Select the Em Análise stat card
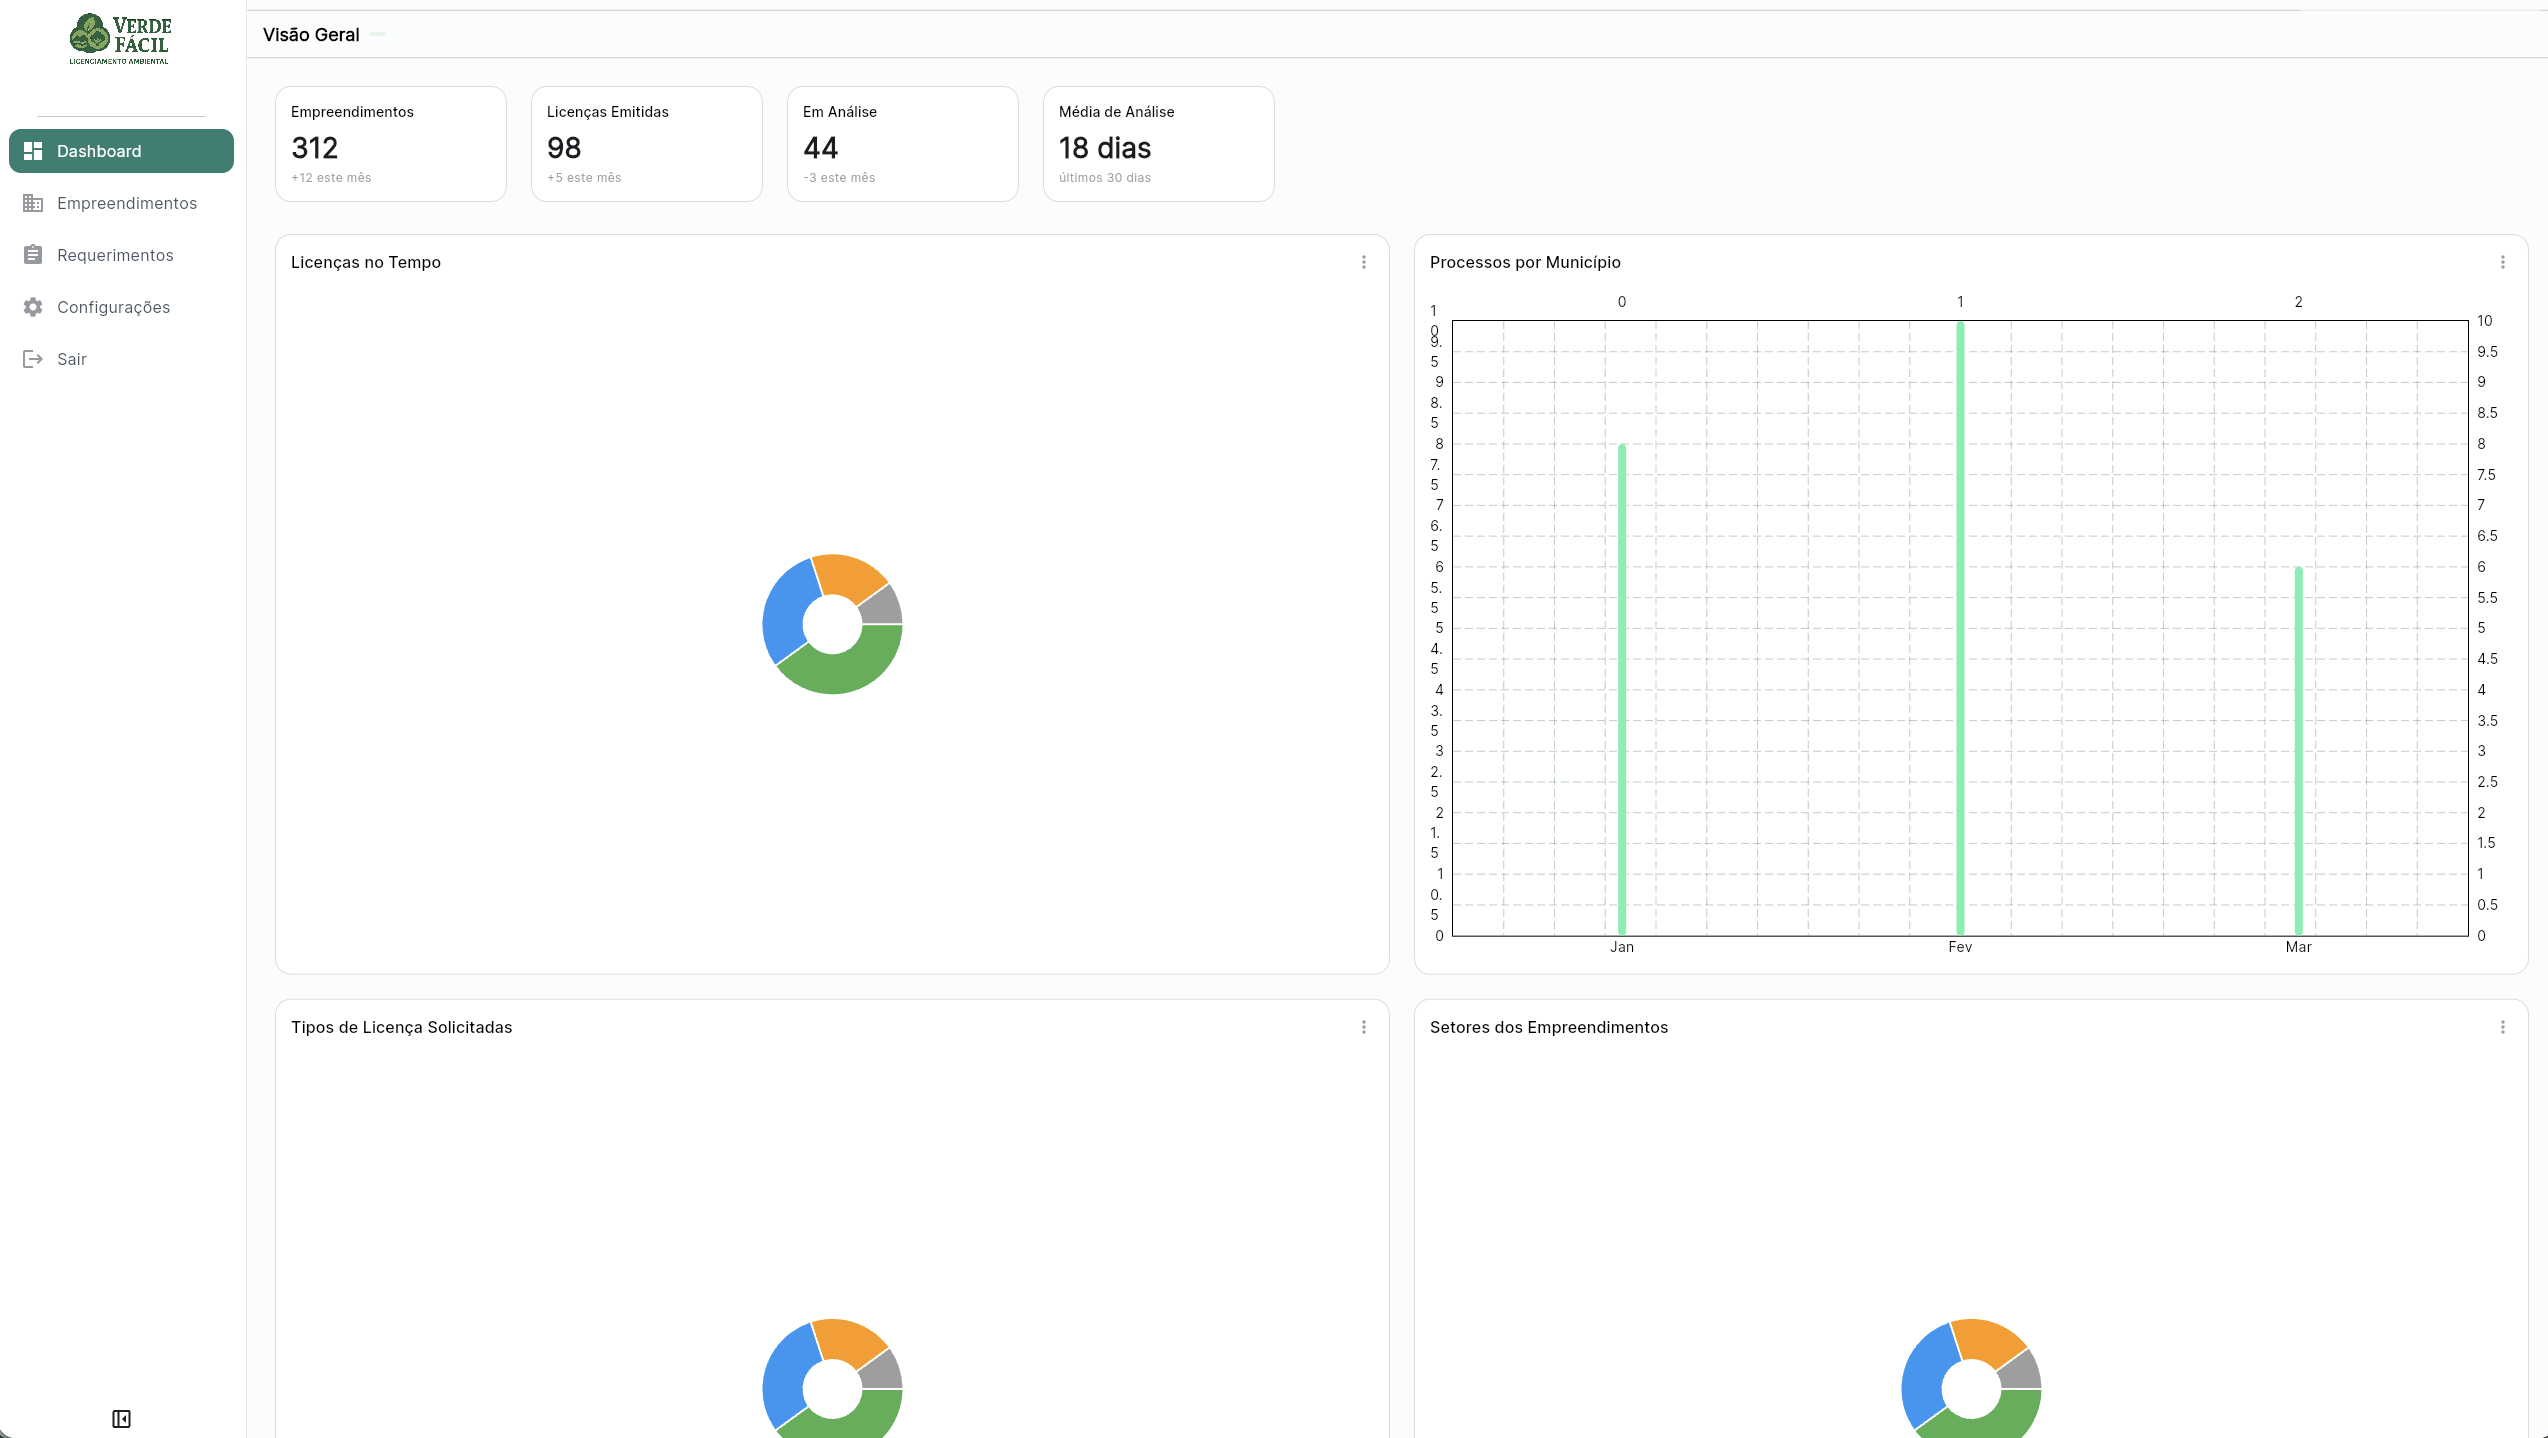2548x1438 pixels. click(x=902, y=144)
